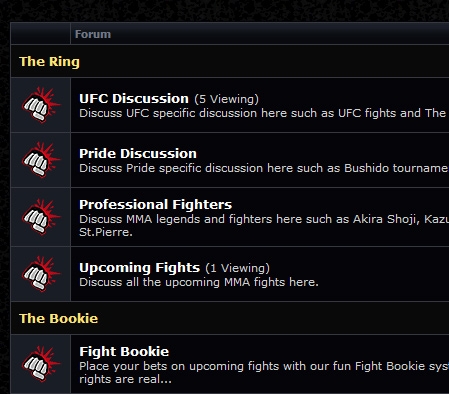449x394 pixels.
Task: Open The Ring category heading
Action: click(x=49, y=62)
